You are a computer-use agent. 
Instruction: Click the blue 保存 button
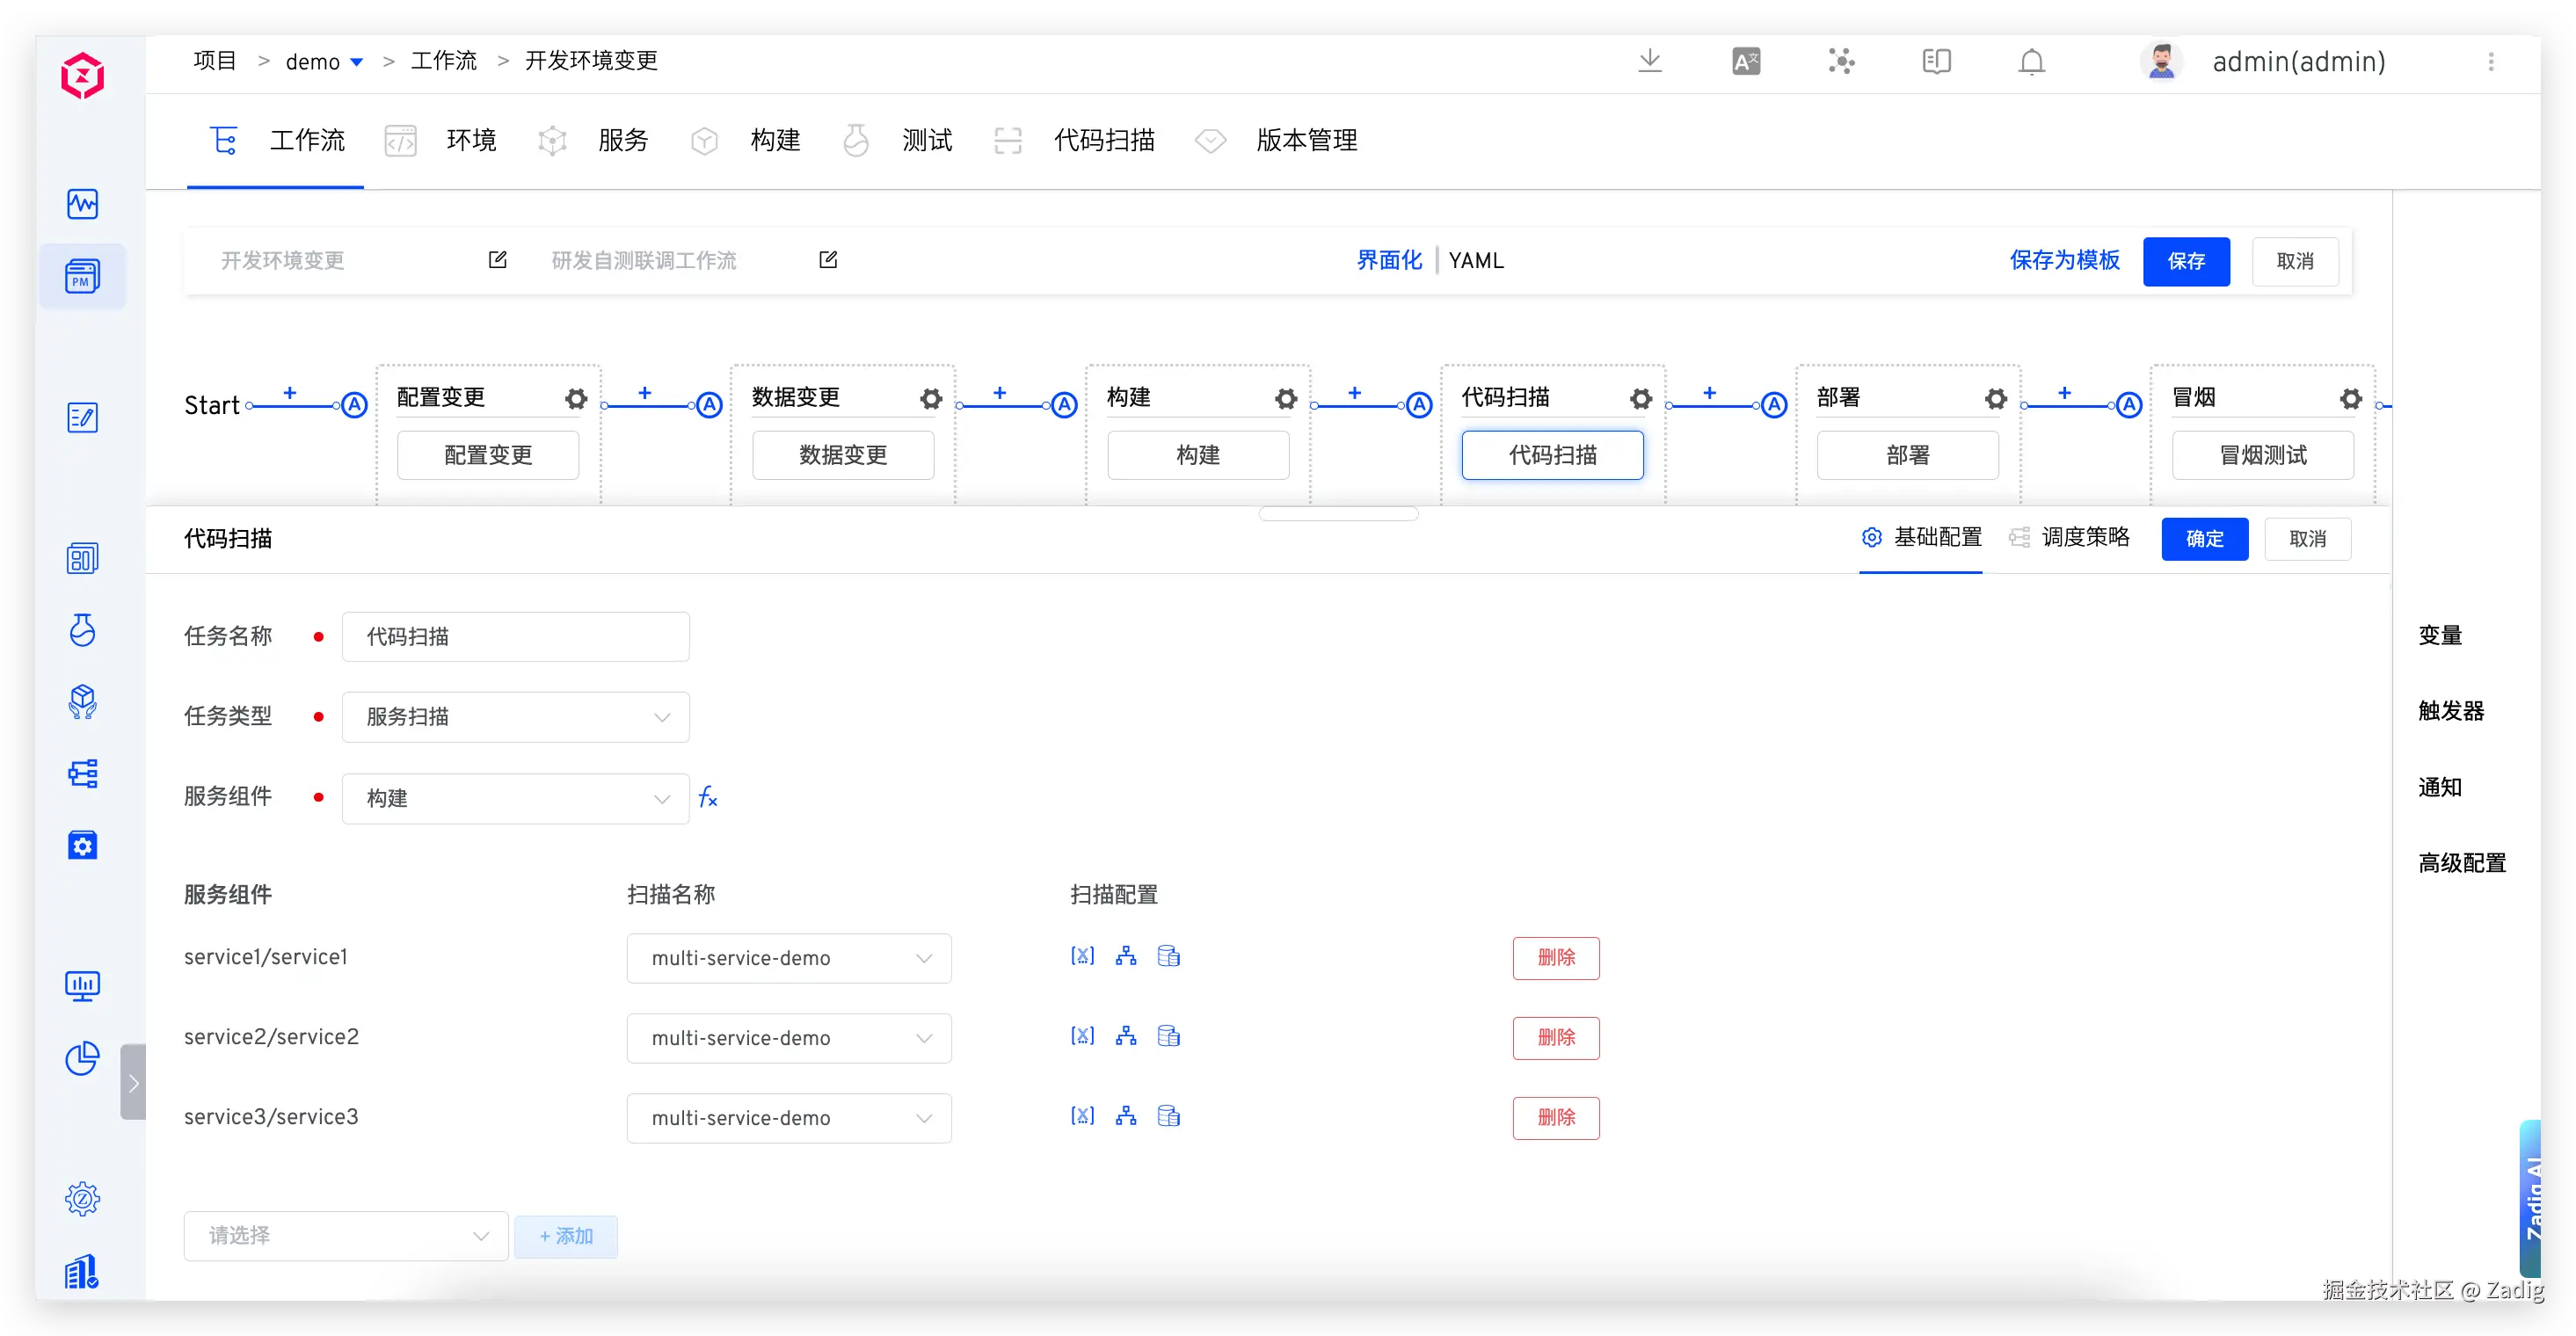coord(2186,261)
